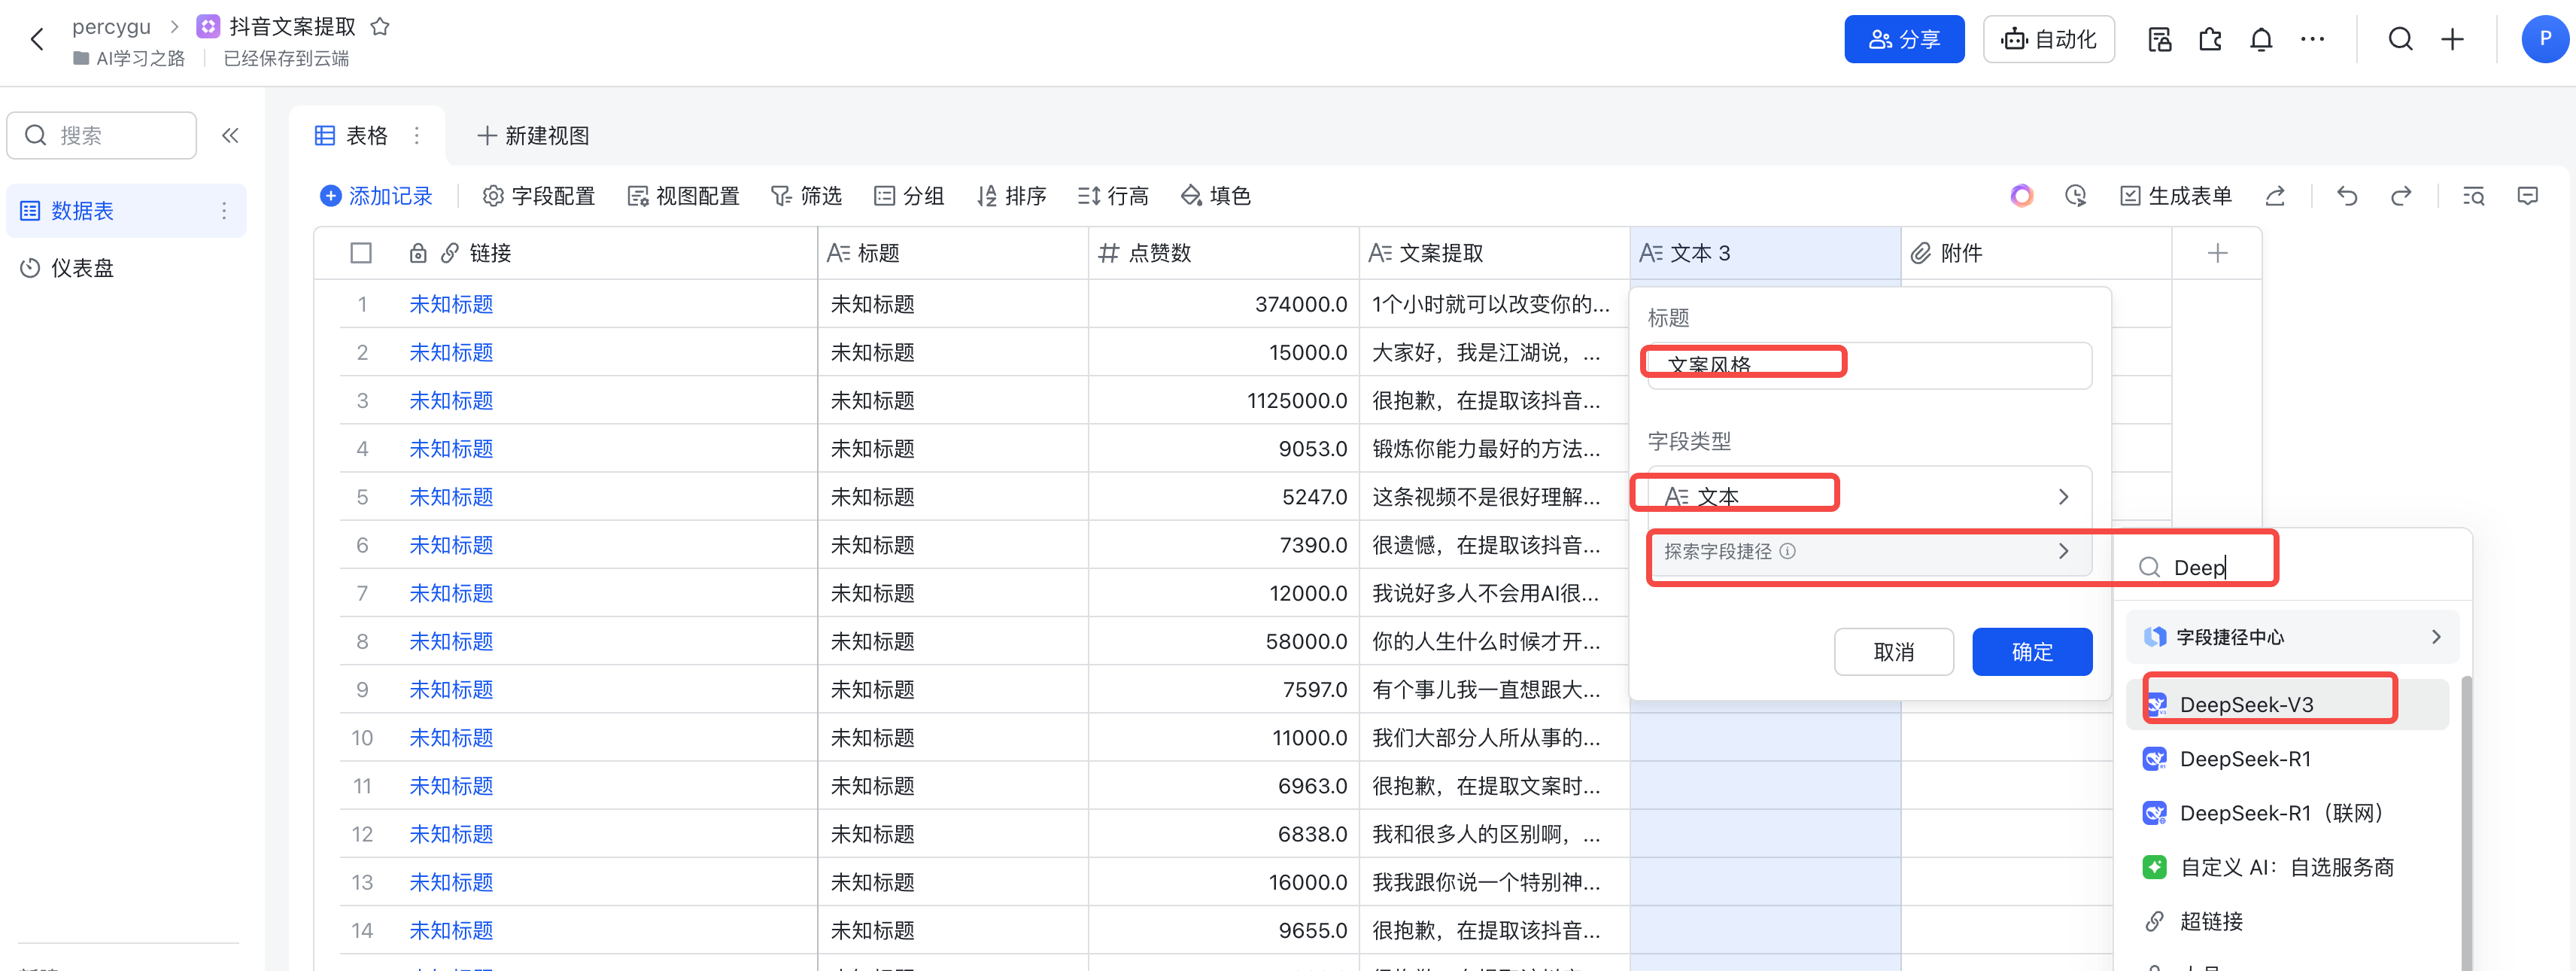Click the share arrow icon in toolbar
The width and height of the screenshot is (2576, 971).
click(x=2275, y=196)
